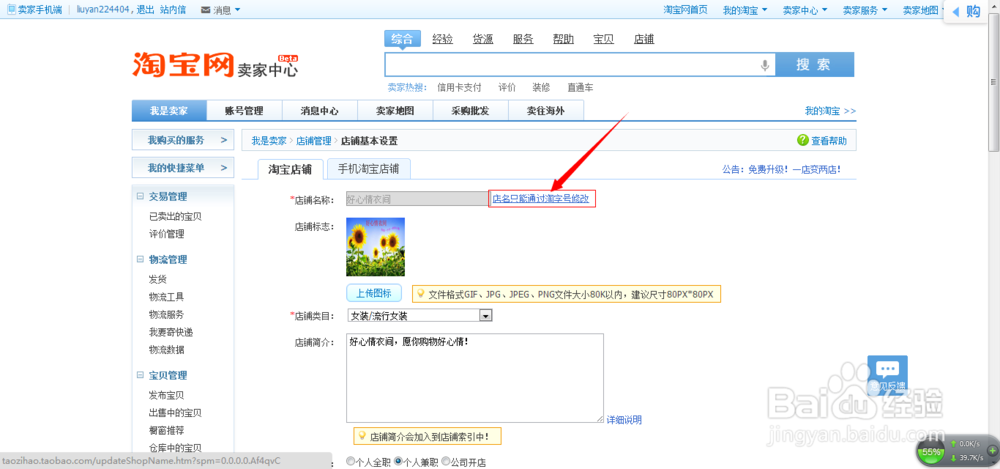Open 卖家服务 dropdown in top bar
This screenshot has width=1000, height=469.
(x=865, y=10)
